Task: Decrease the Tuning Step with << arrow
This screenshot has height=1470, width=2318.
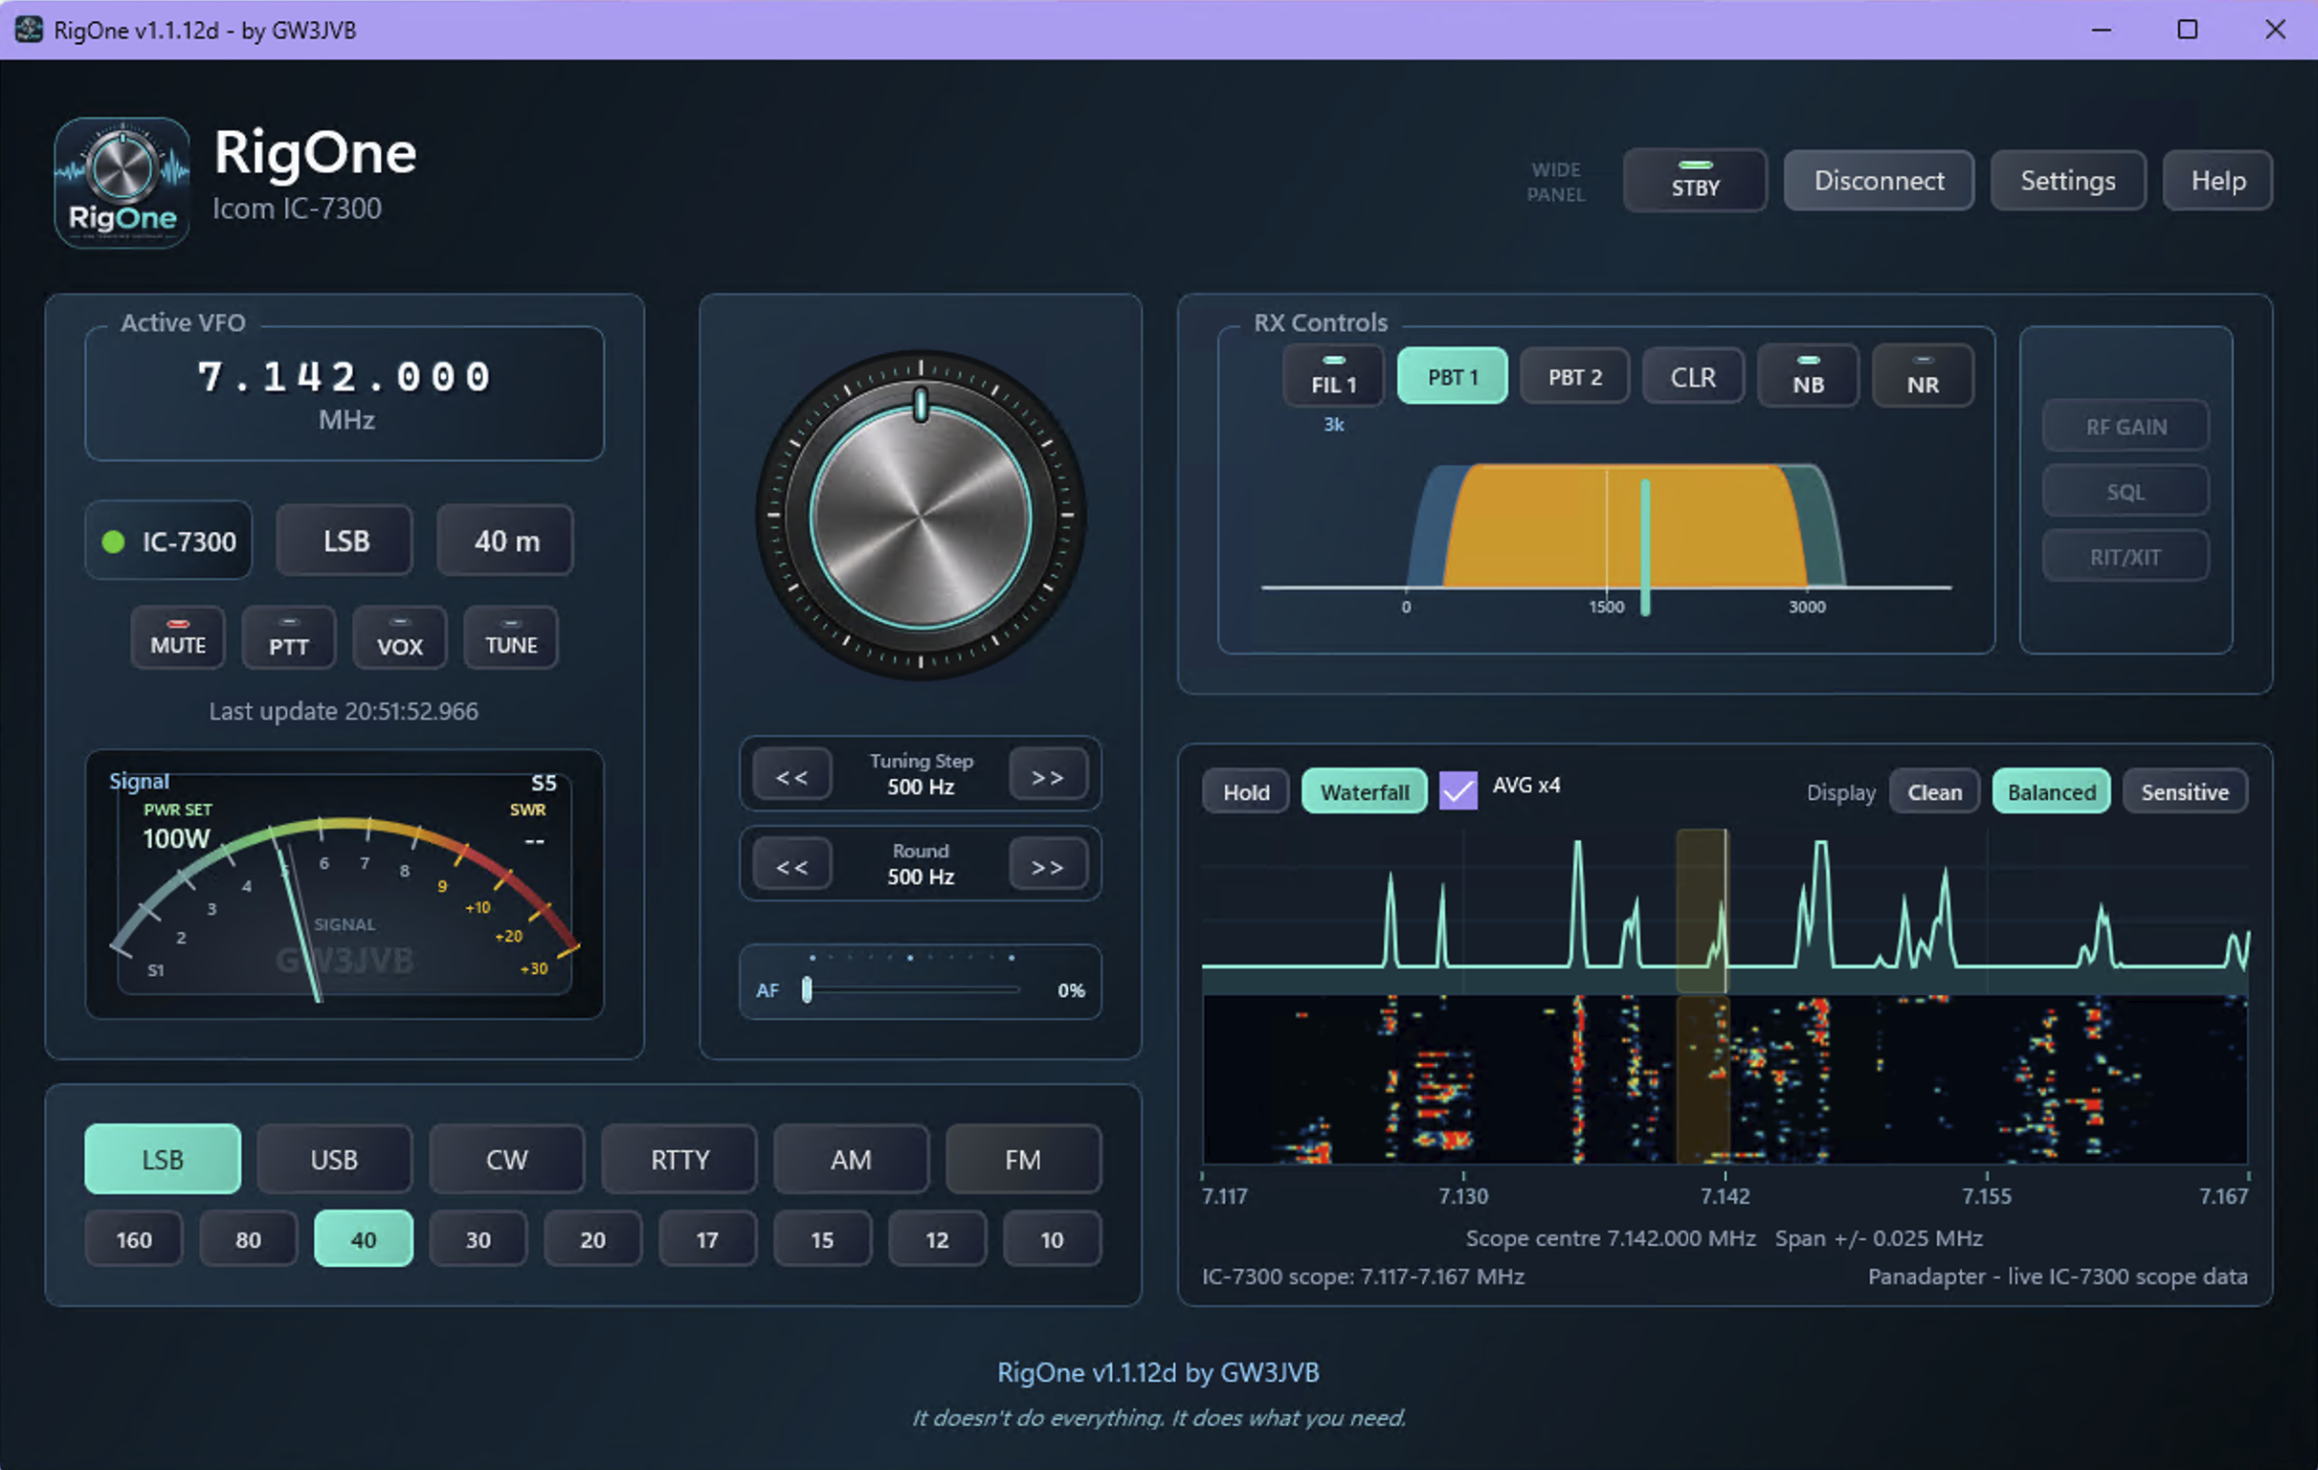Action: 792,775
